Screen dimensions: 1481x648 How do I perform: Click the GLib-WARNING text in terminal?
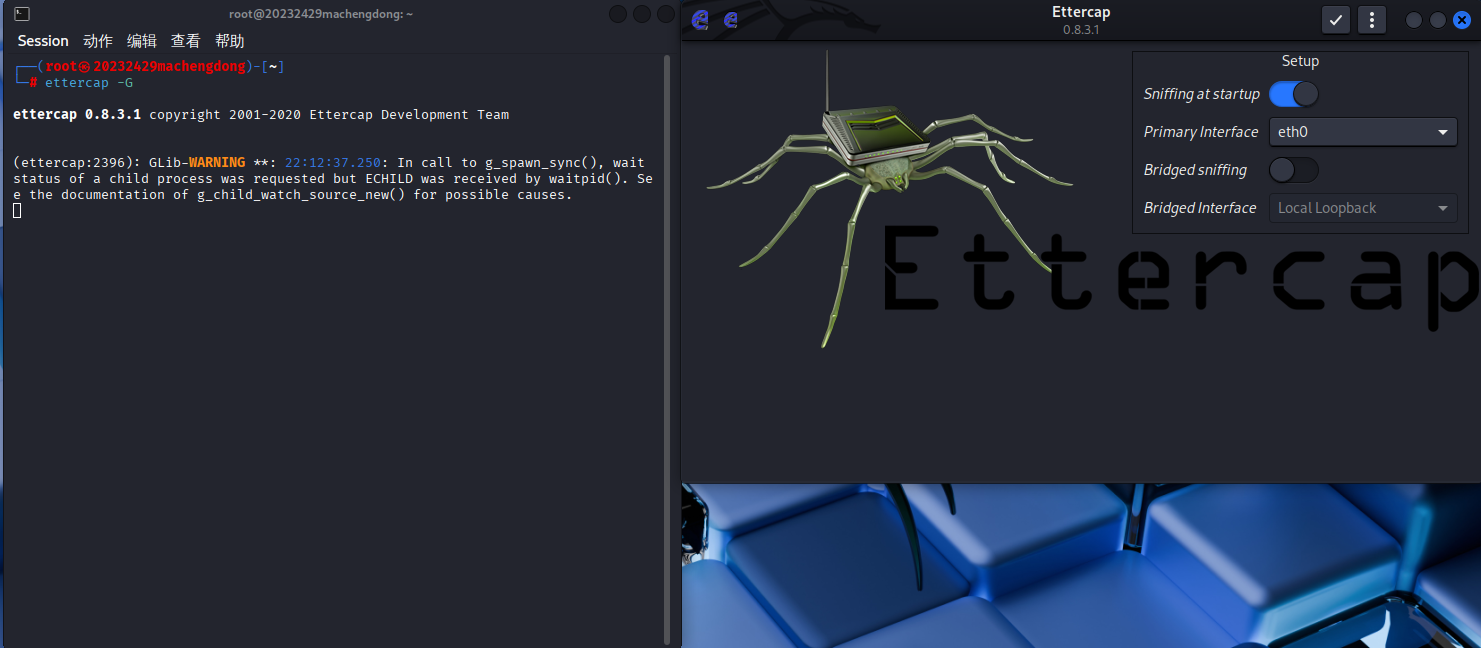pos(196,163)
